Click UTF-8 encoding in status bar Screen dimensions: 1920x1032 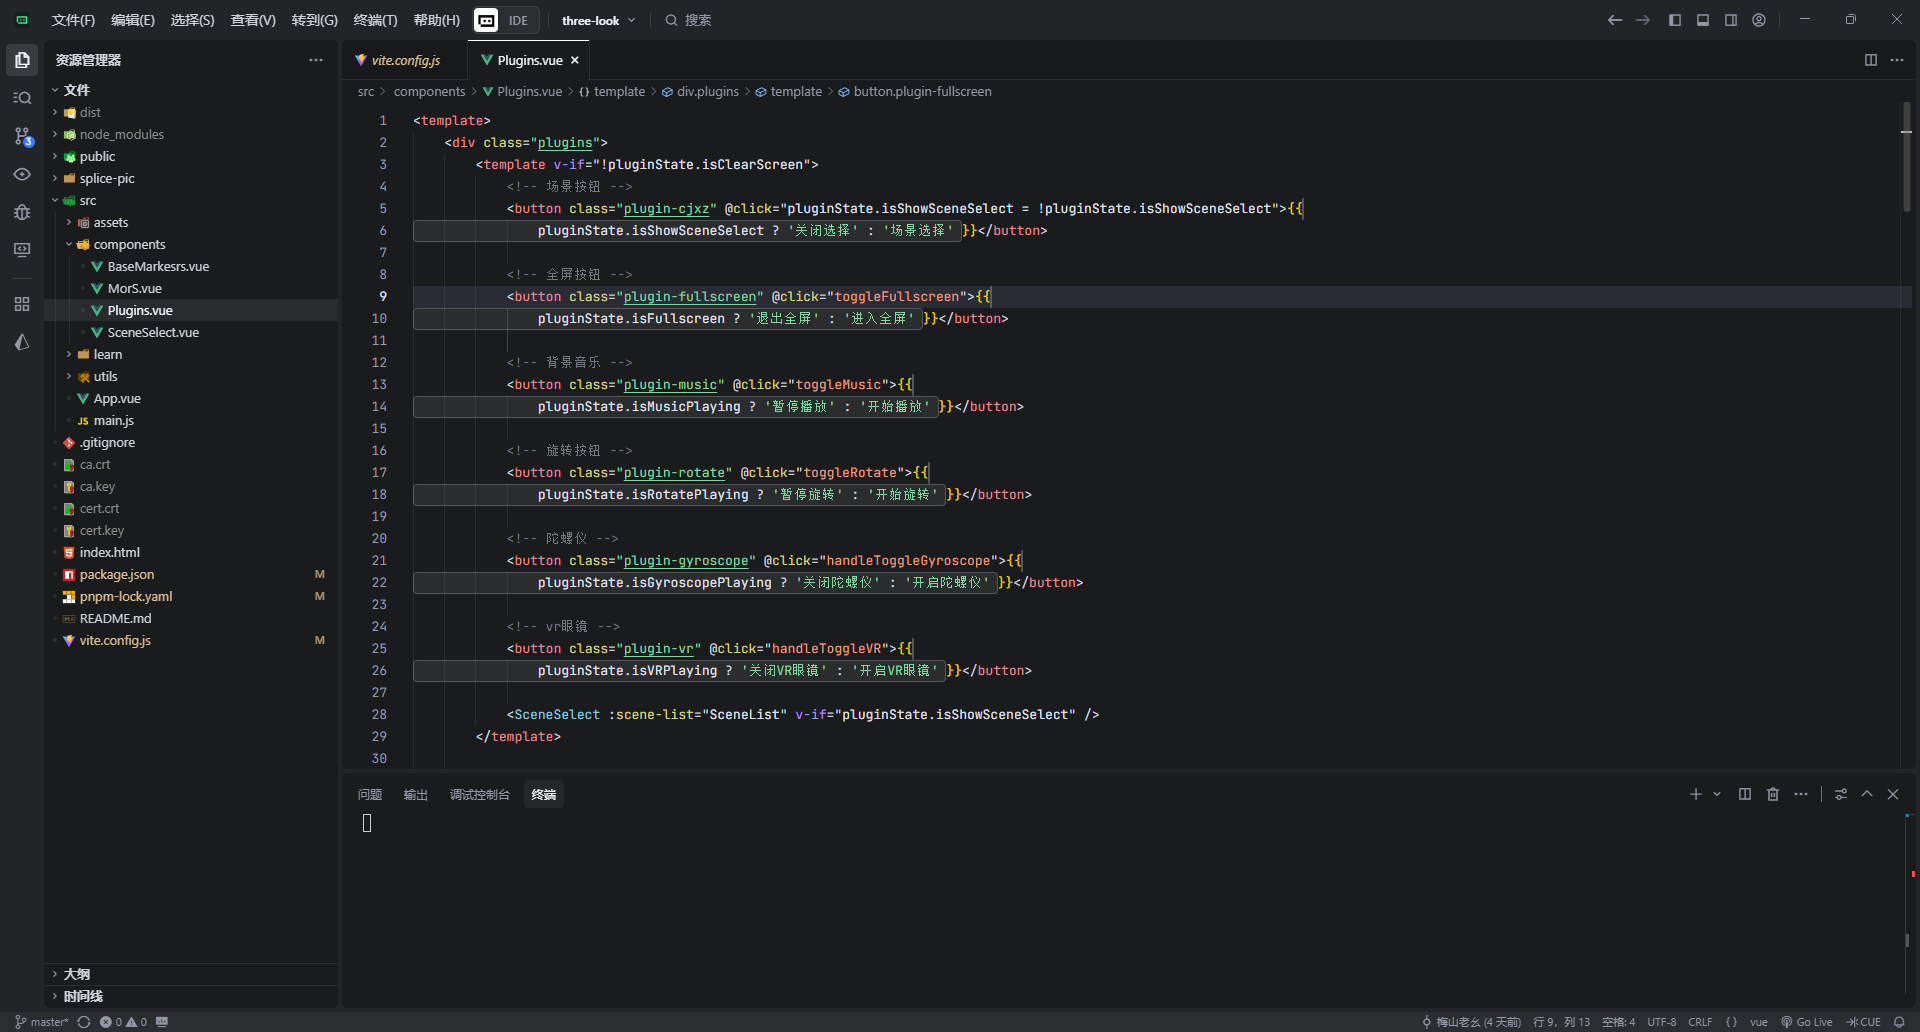[1661, 1022]
